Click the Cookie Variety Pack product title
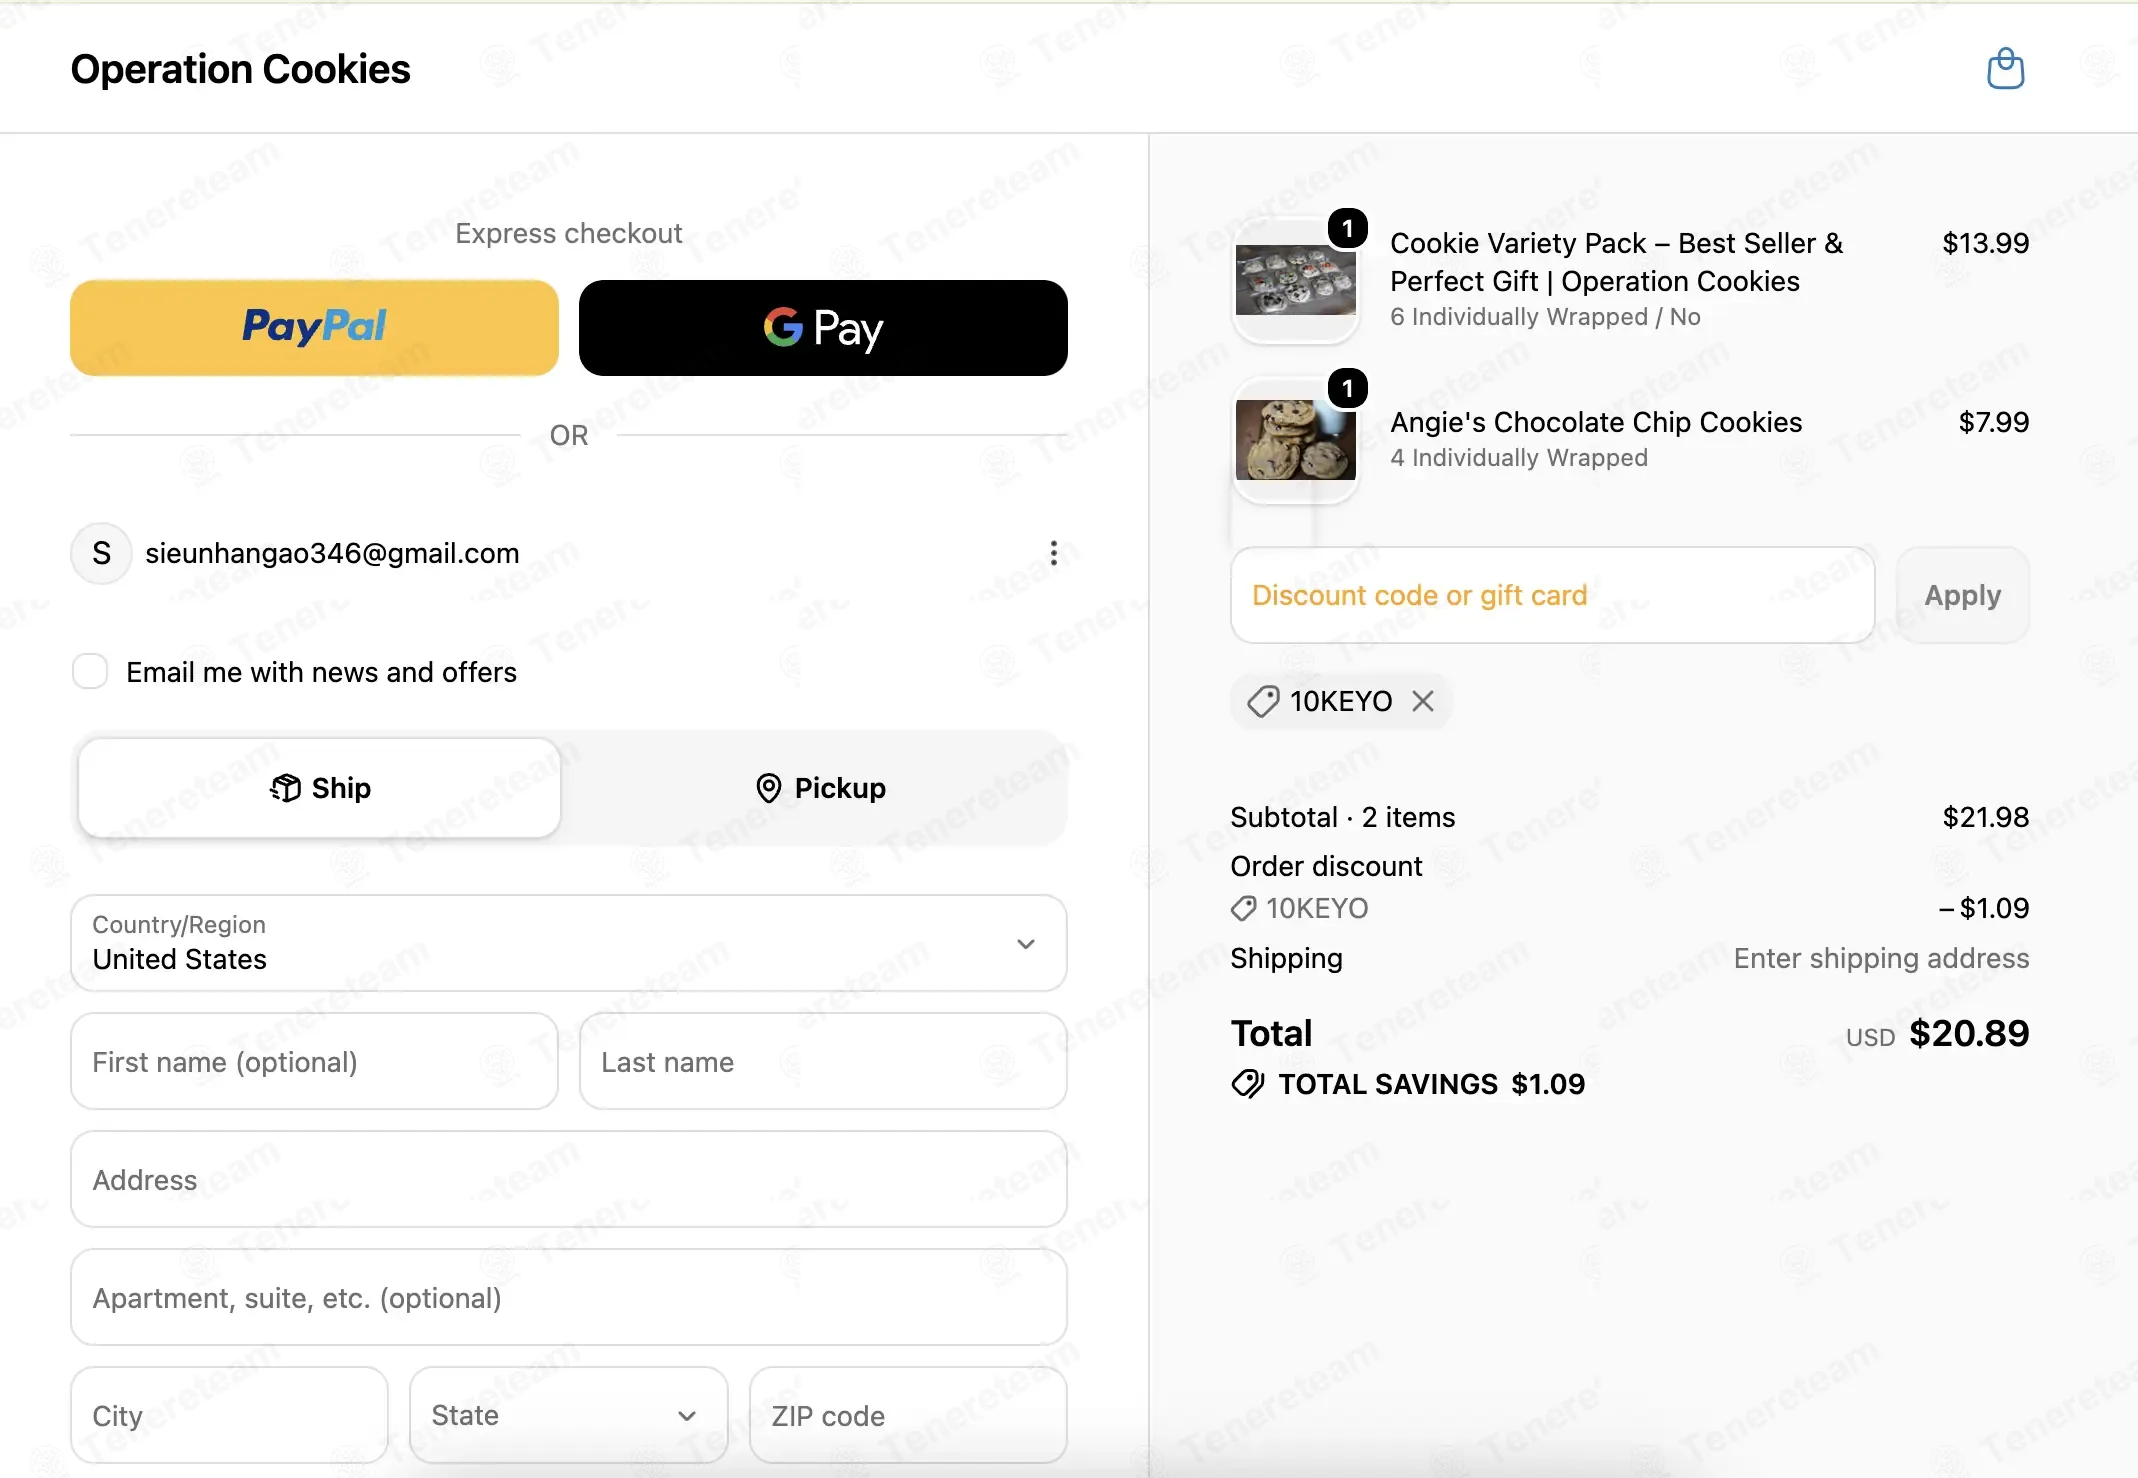 [x=1616, y=262]
